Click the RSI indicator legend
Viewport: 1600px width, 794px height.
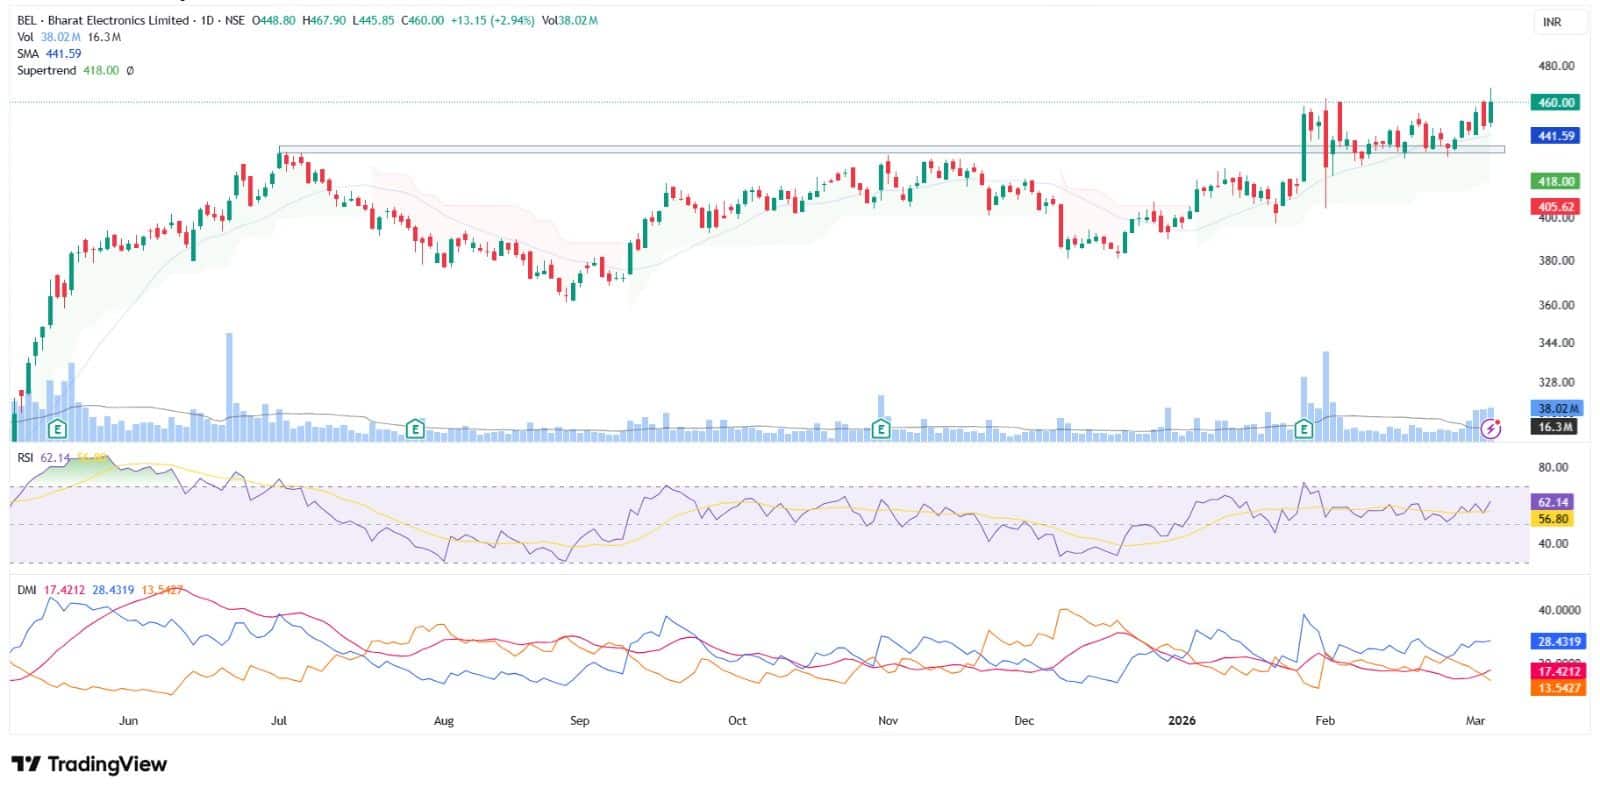point(61,457)
